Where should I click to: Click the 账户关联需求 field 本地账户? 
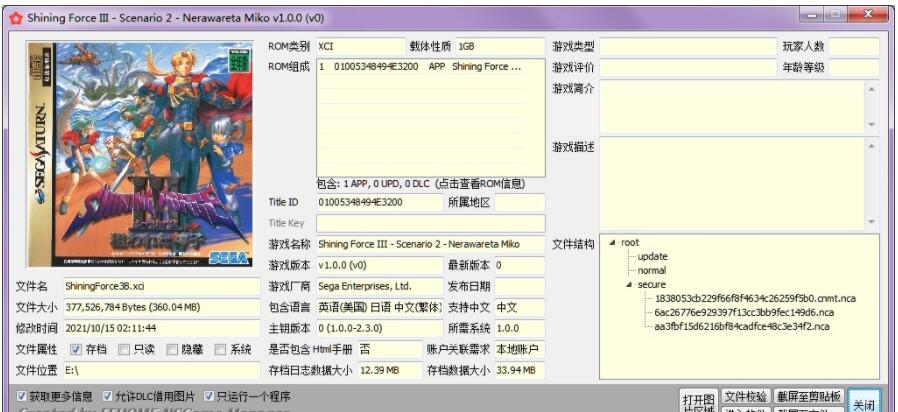click(520, 350)
